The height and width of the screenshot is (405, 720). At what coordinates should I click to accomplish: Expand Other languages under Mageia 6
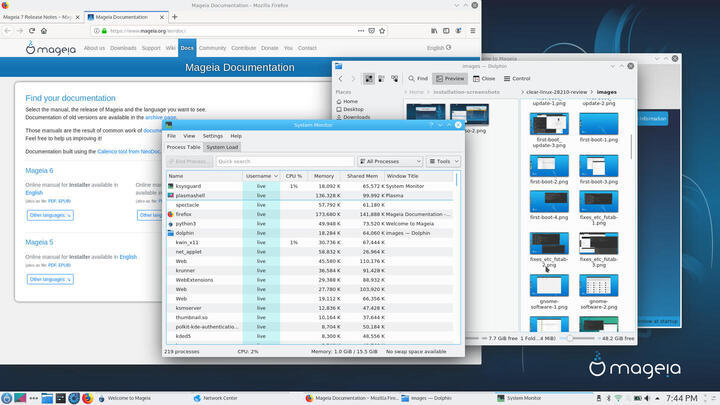coord(50,215)
